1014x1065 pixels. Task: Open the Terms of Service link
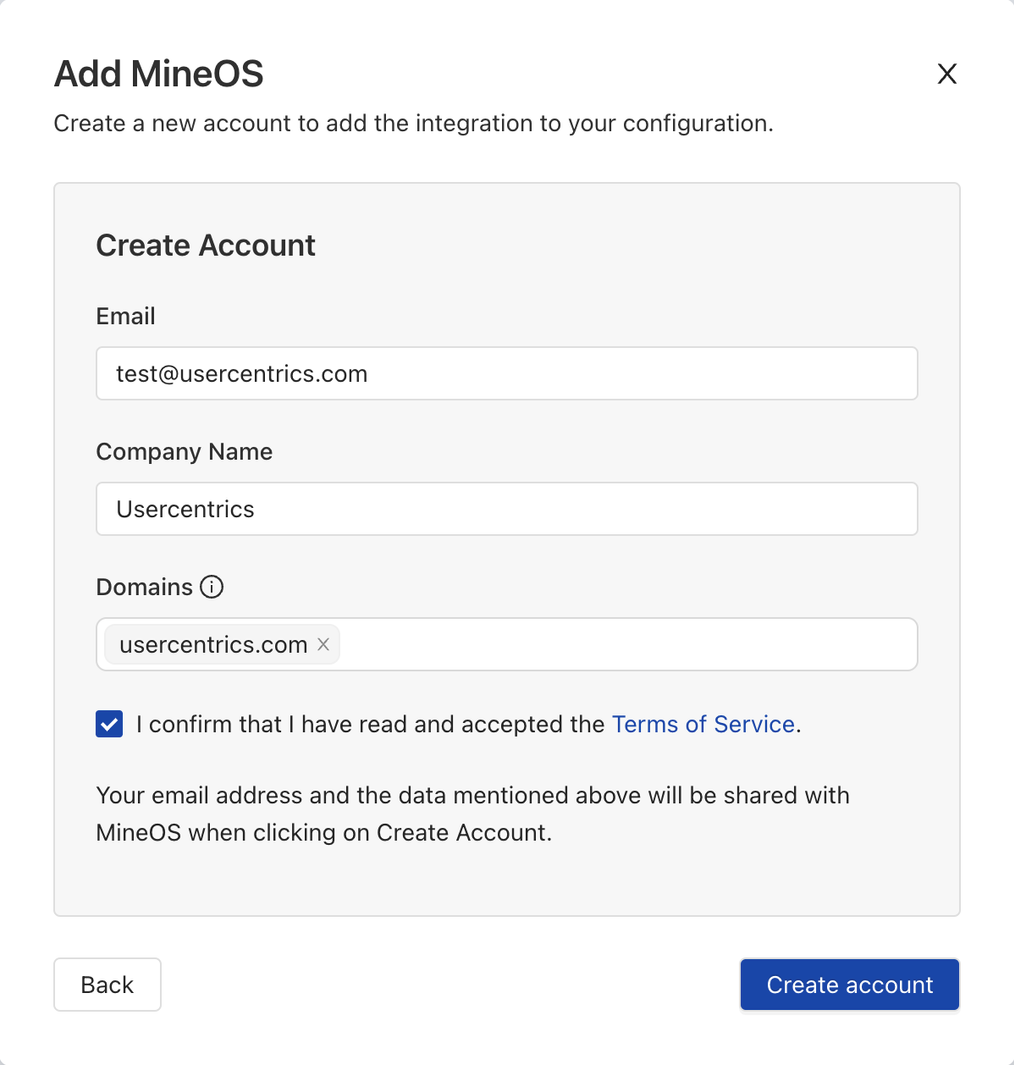coord(703,724)
